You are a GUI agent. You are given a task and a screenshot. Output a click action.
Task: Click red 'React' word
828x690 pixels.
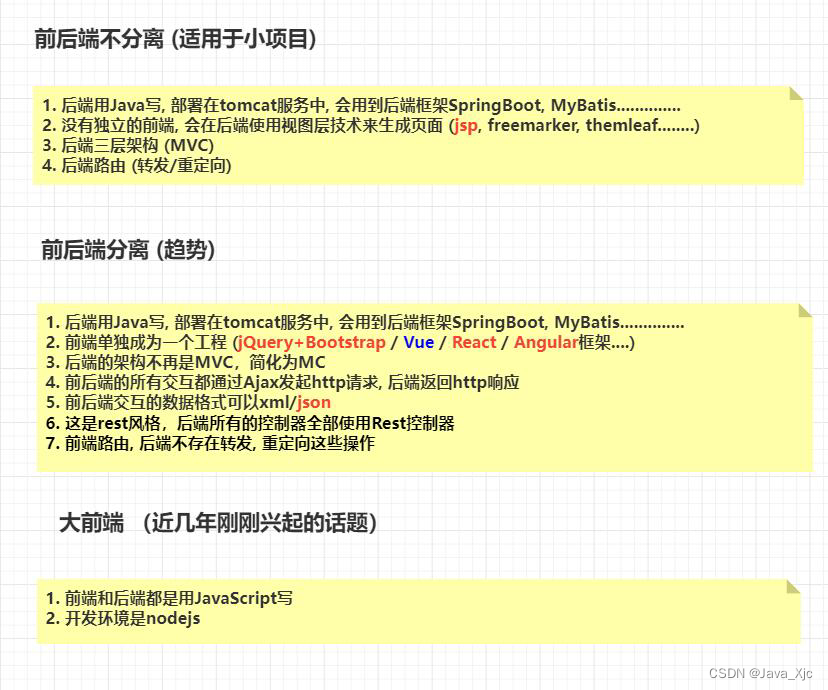point(474,342)
